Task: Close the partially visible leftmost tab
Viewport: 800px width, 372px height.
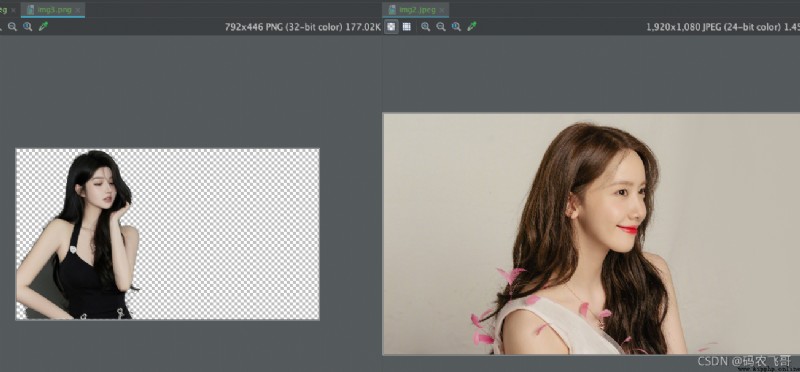Action: (x=13, y=10)
